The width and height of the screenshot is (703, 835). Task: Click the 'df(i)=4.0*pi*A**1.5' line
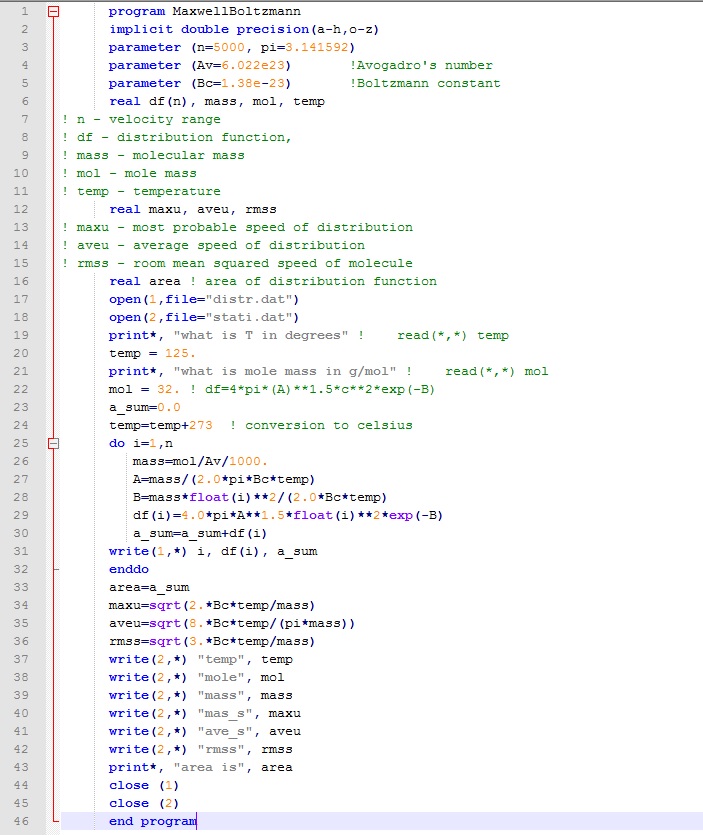tap(288, 515)
